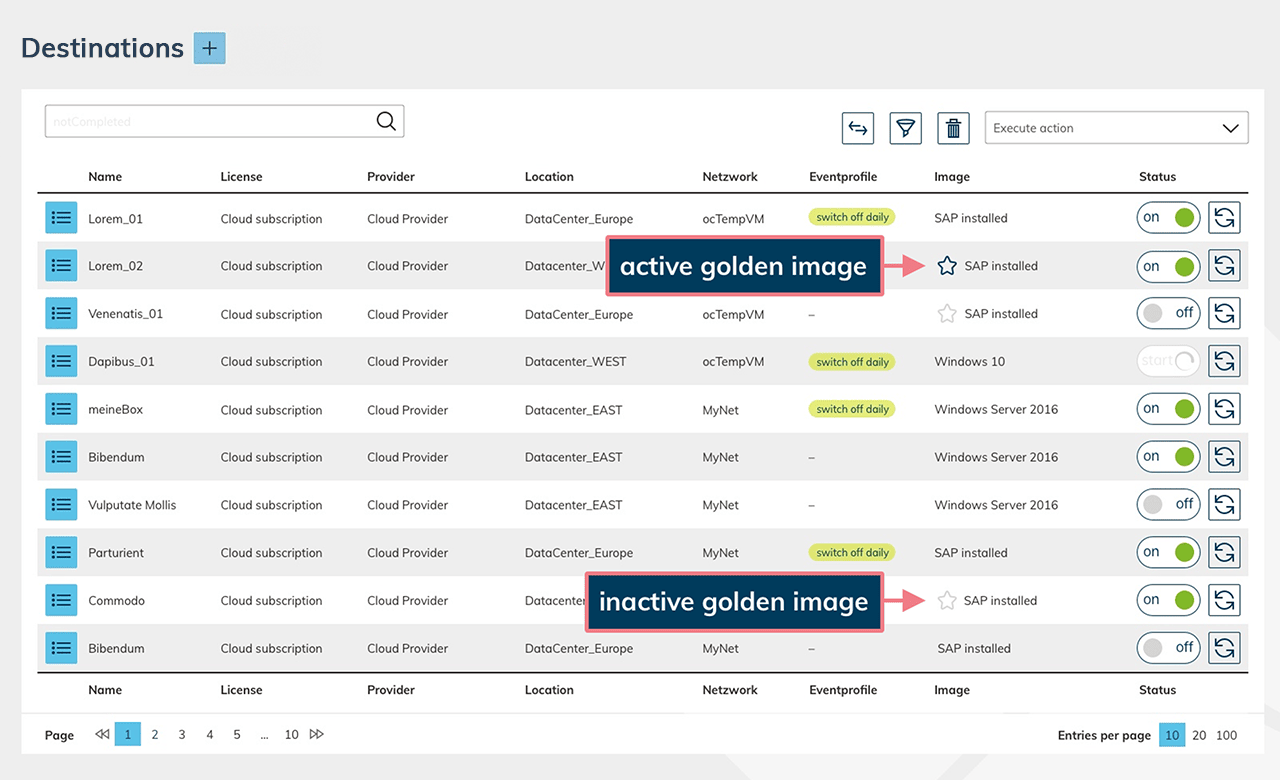The image size is (1280, 780).
Task: Click the last page double-arrow button
Action: click(317, 735)
